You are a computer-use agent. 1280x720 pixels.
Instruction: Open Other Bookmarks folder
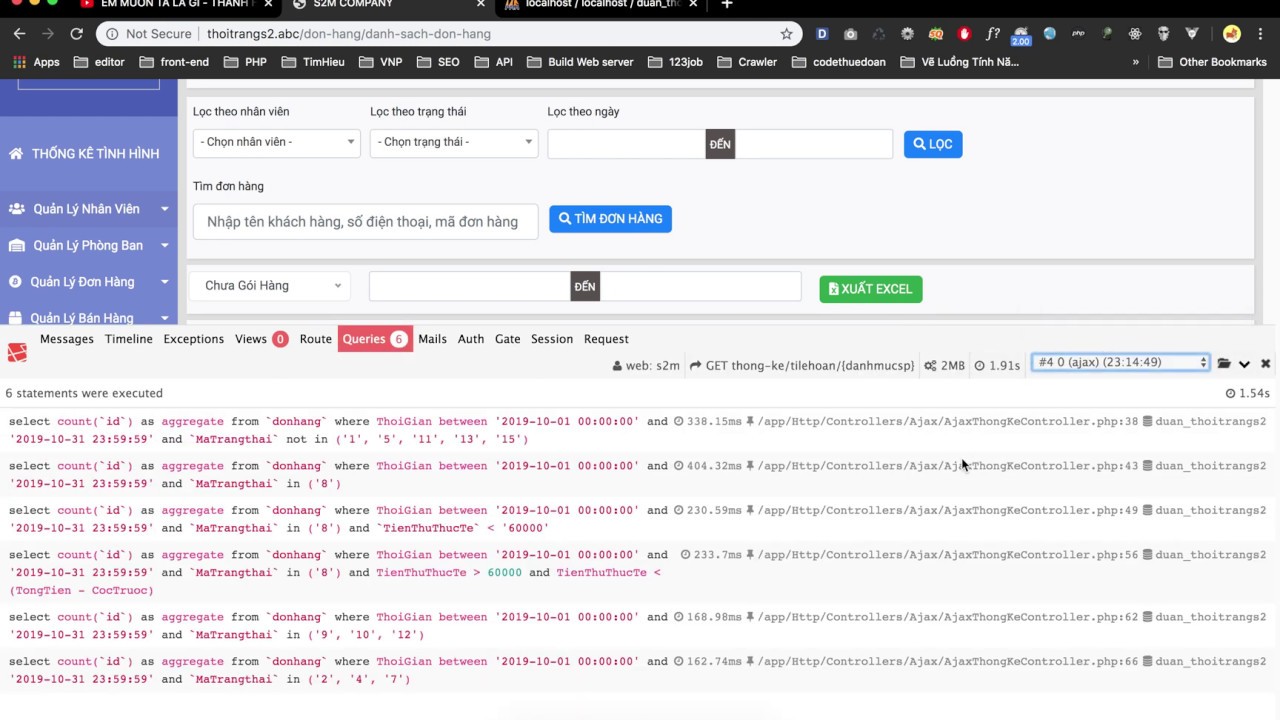tap(1212, 62)
